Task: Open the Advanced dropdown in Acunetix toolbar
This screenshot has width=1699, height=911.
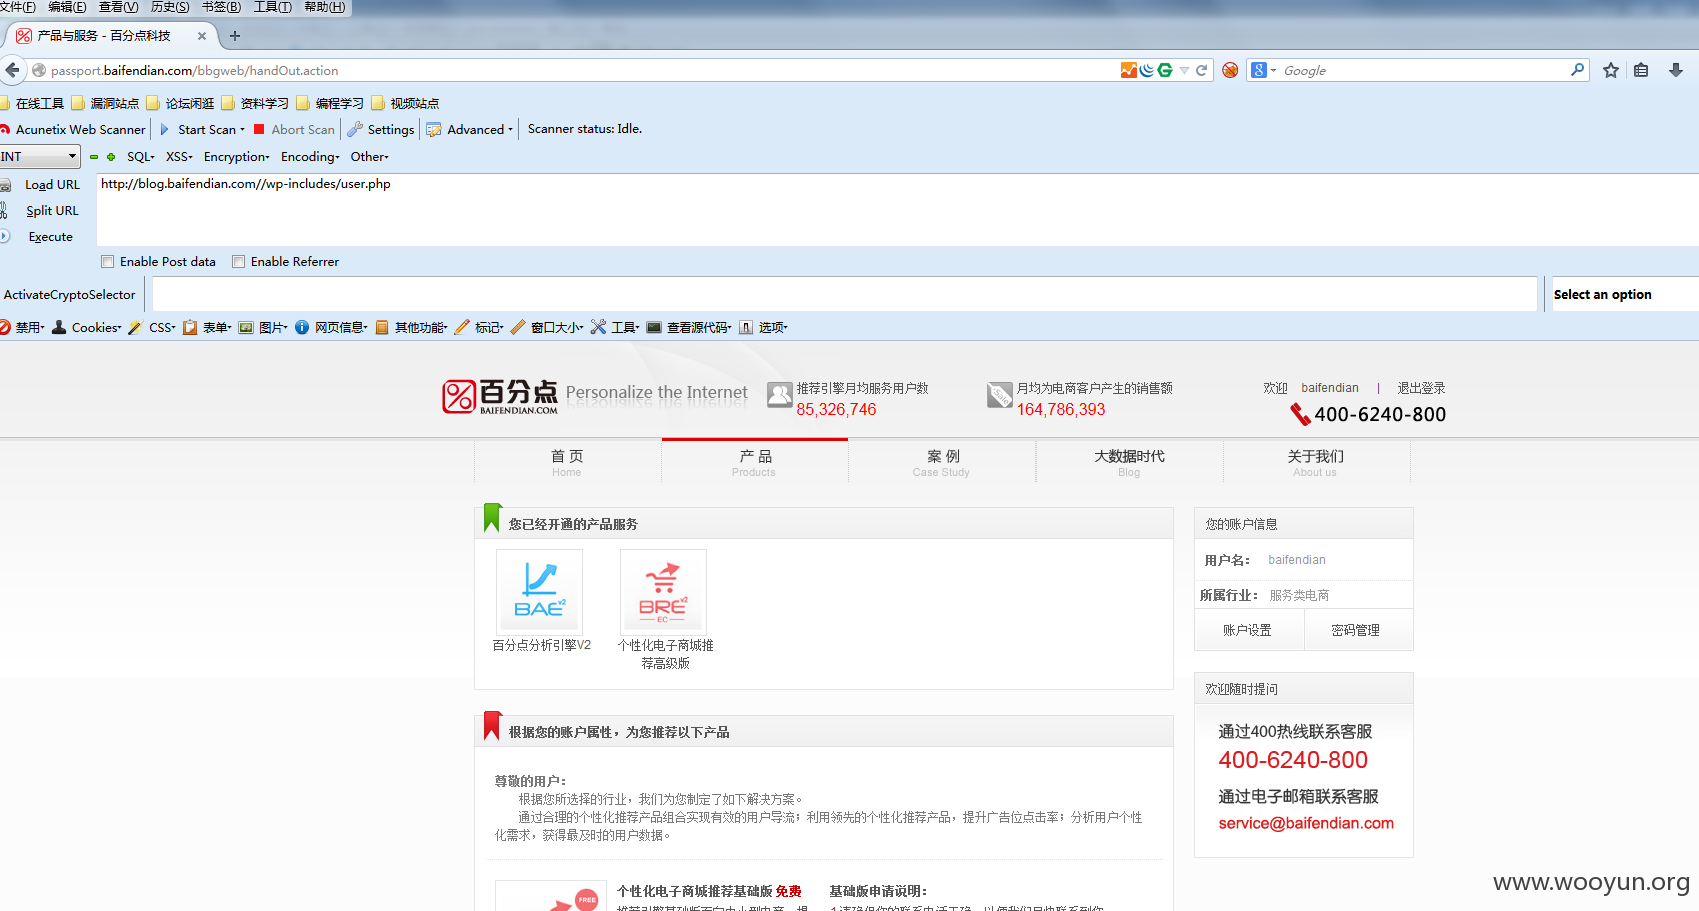Action: point(510,130)
